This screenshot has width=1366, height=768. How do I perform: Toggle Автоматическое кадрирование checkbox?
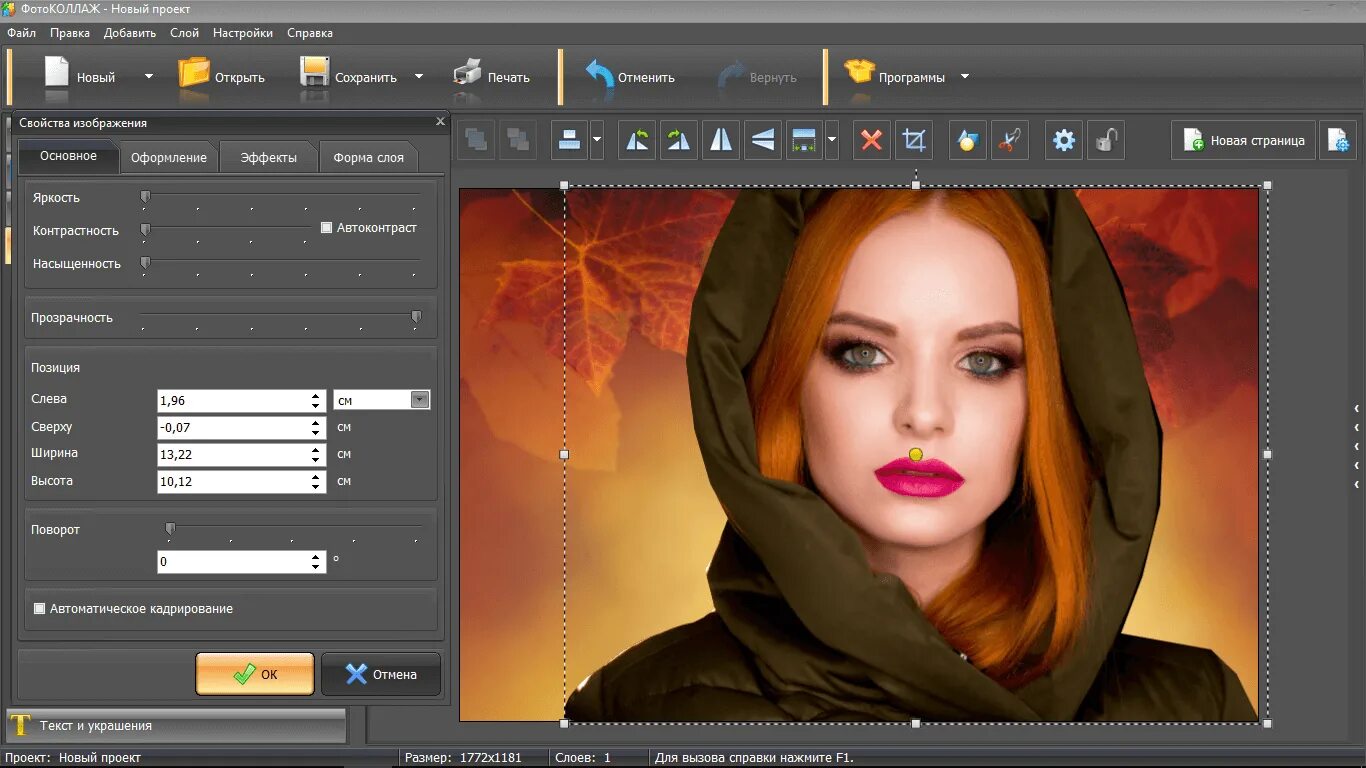click(40, 608)
